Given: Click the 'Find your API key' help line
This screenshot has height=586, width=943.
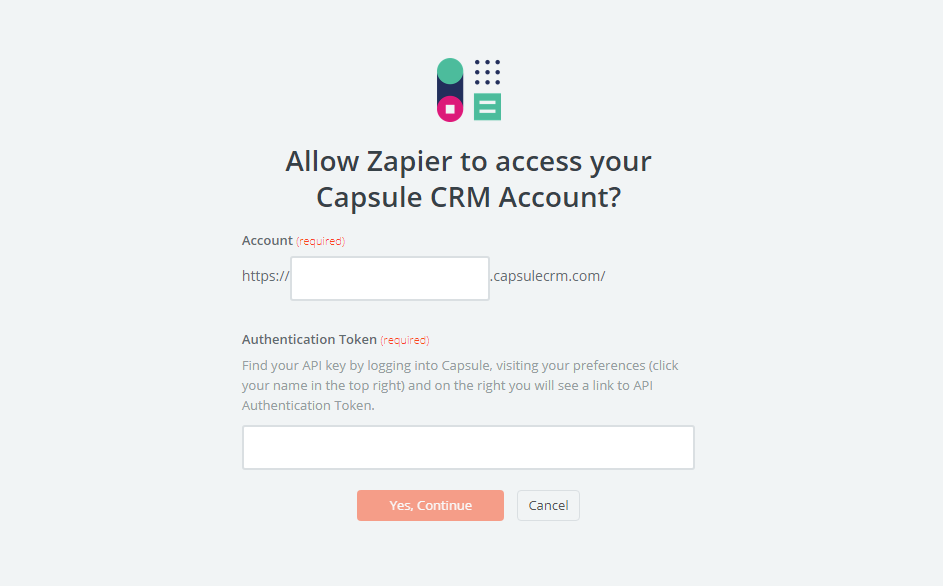Looking at the screenshot, I should (x=460, y=365).
